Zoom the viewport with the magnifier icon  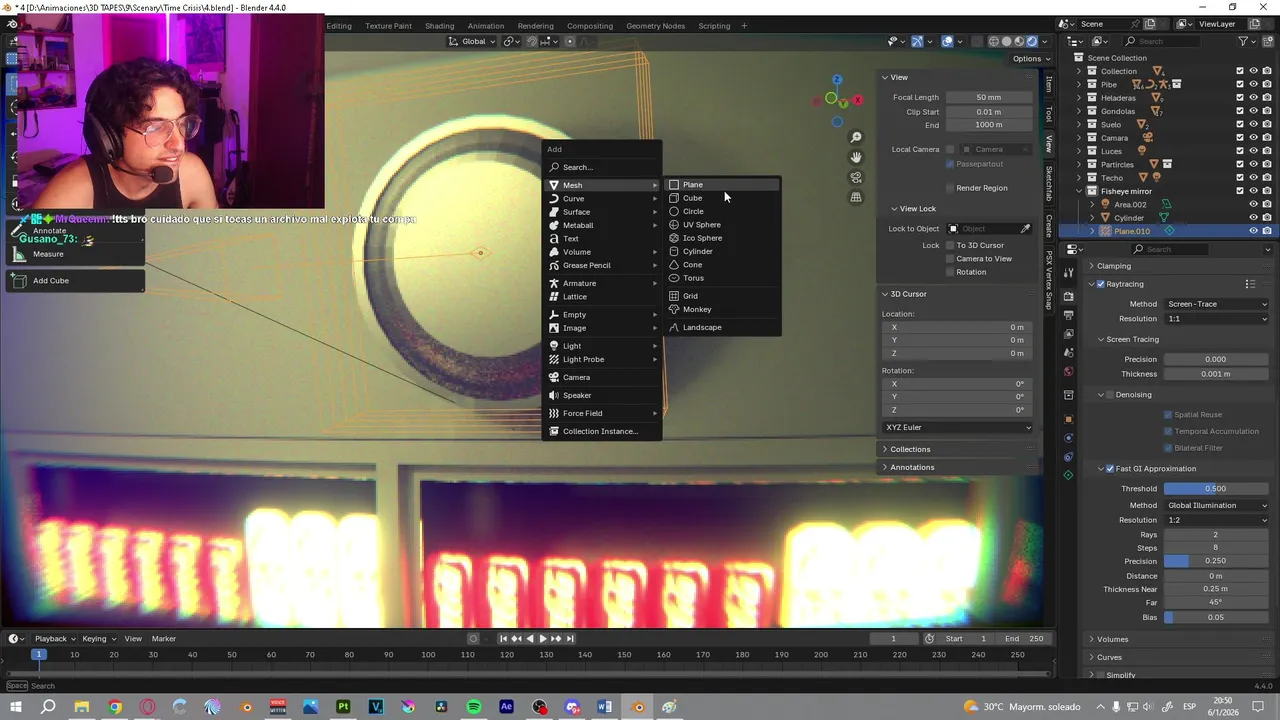click(856, 137)
